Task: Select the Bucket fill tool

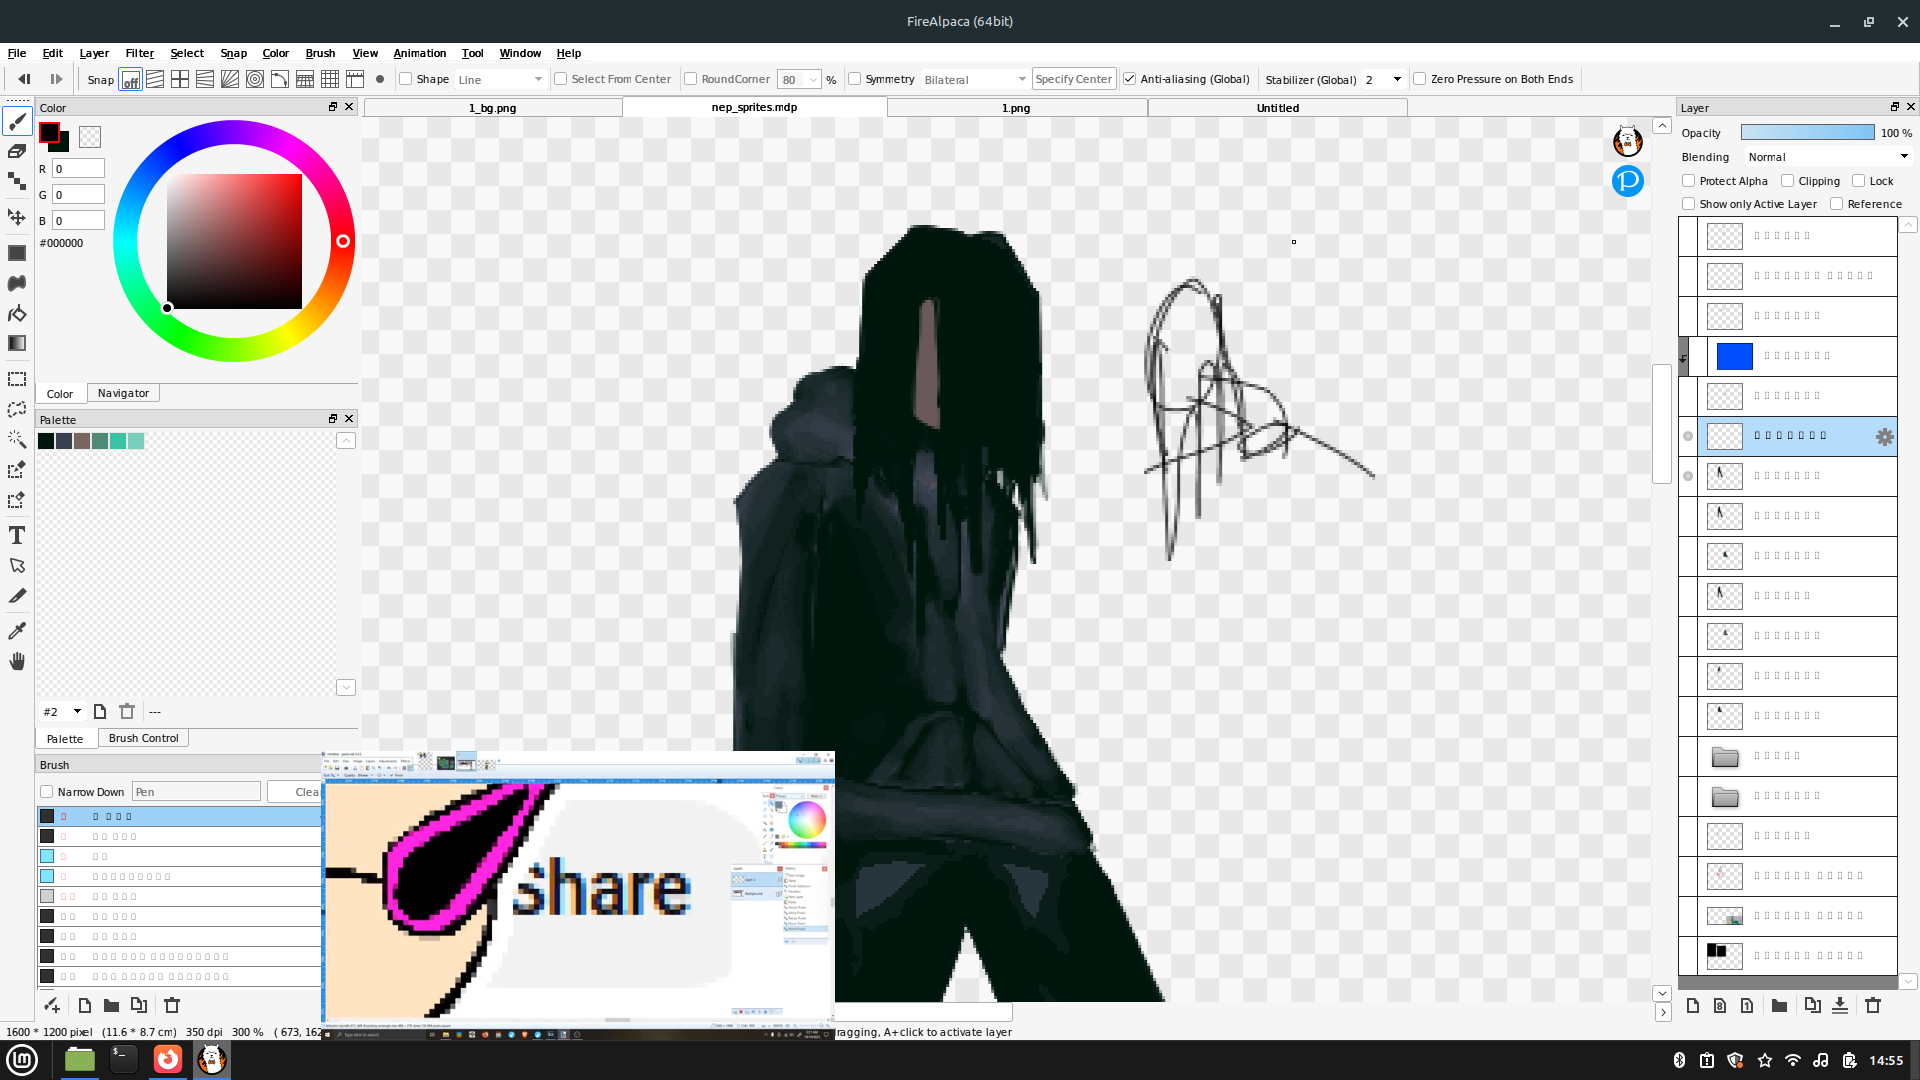Action: coord(17,314)
